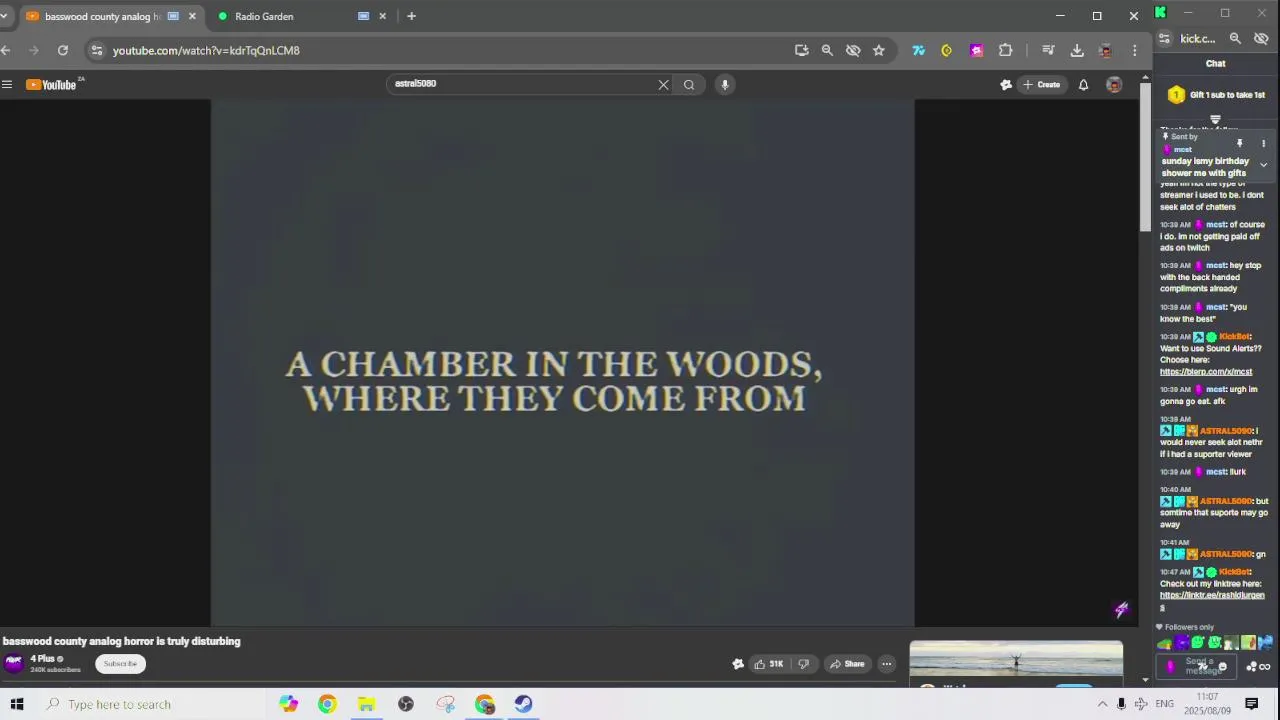This screenshot has height=720, width=1280.
Task: Open the Windows Start menu
Action: click(x=16, y=704)
